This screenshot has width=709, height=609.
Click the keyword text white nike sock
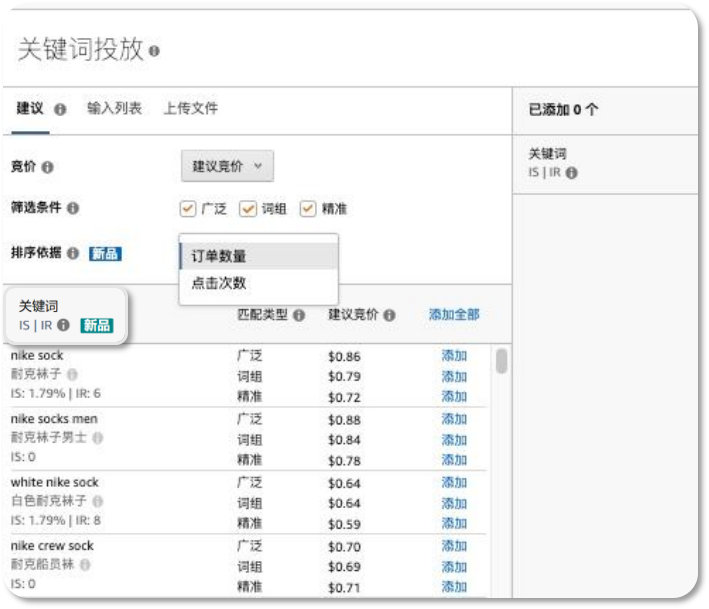coord(55,482)
